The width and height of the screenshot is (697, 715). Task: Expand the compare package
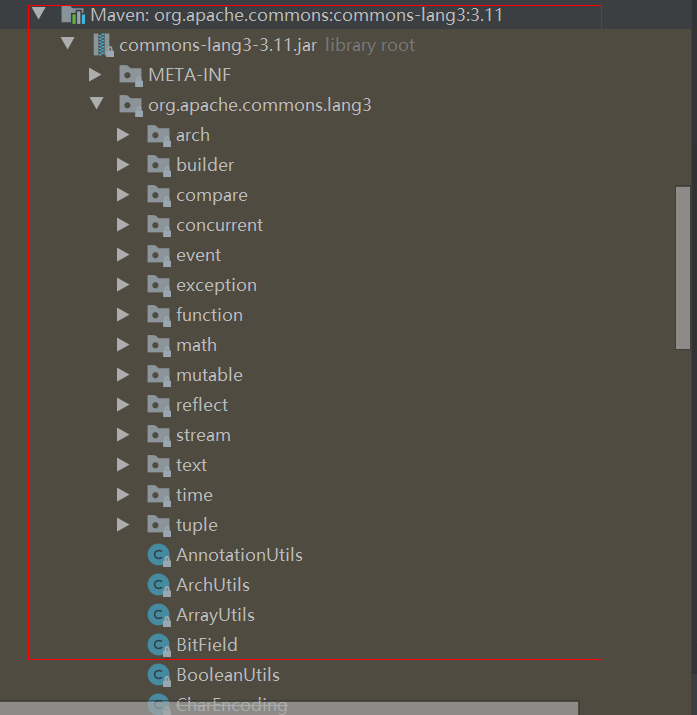point(123,195)
